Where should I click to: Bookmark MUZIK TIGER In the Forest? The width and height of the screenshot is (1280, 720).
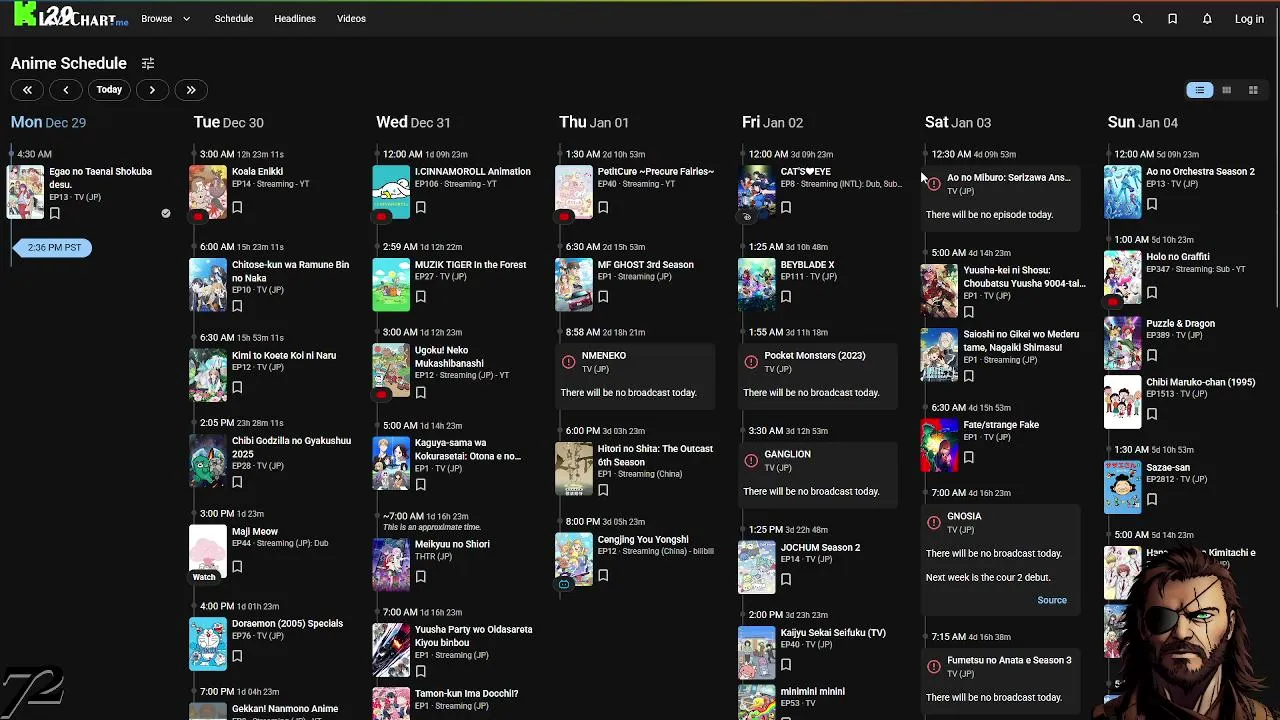[420, 296]
